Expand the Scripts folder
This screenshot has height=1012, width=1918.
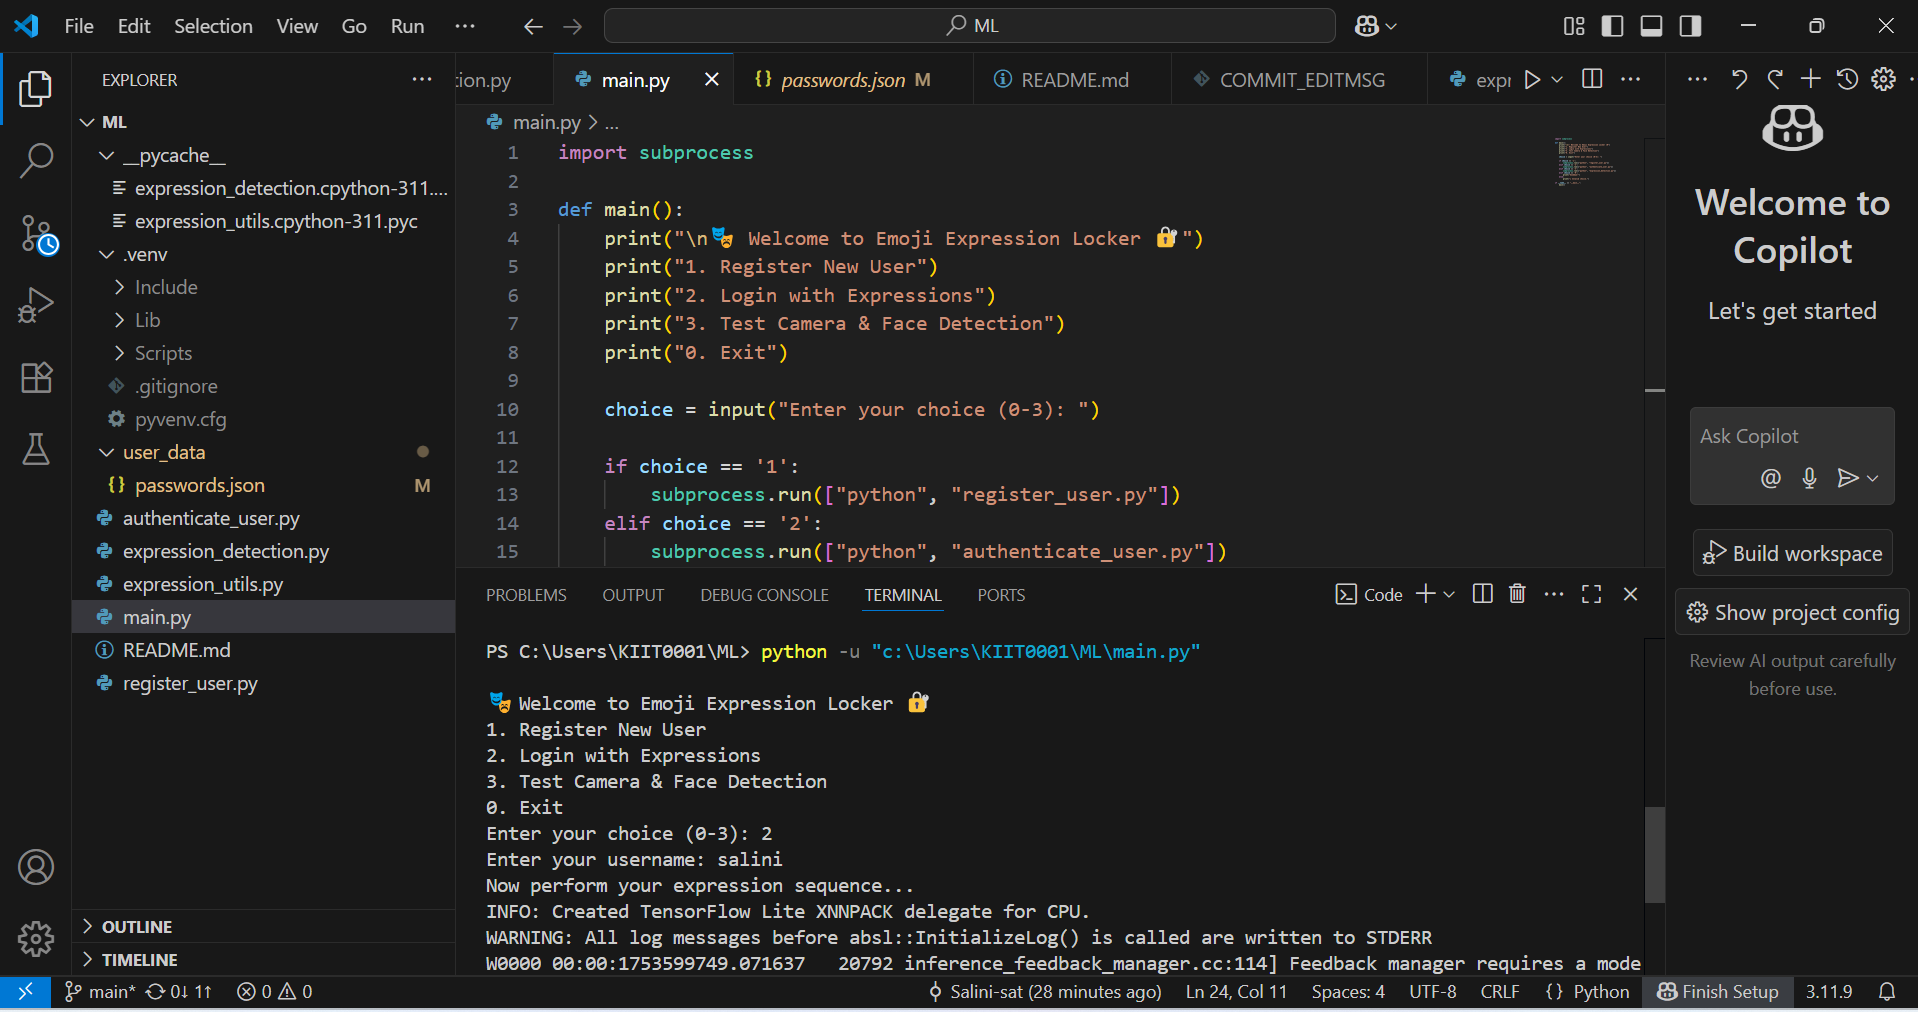pyautogui.click(x=163, y=353)
